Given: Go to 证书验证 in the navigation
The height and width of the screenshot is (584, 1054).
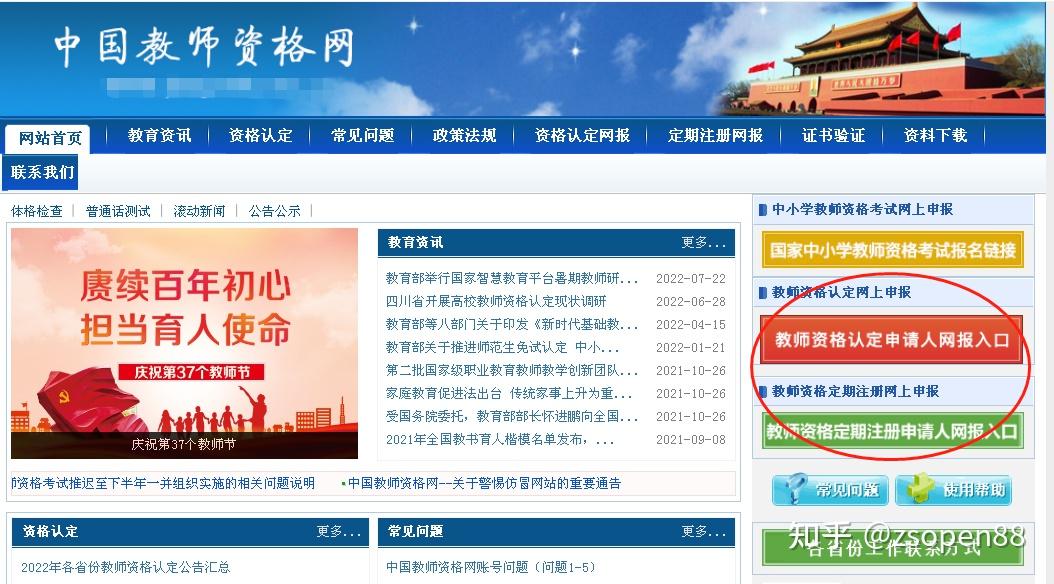Looking at the screenshot, I should pos(834,136).
